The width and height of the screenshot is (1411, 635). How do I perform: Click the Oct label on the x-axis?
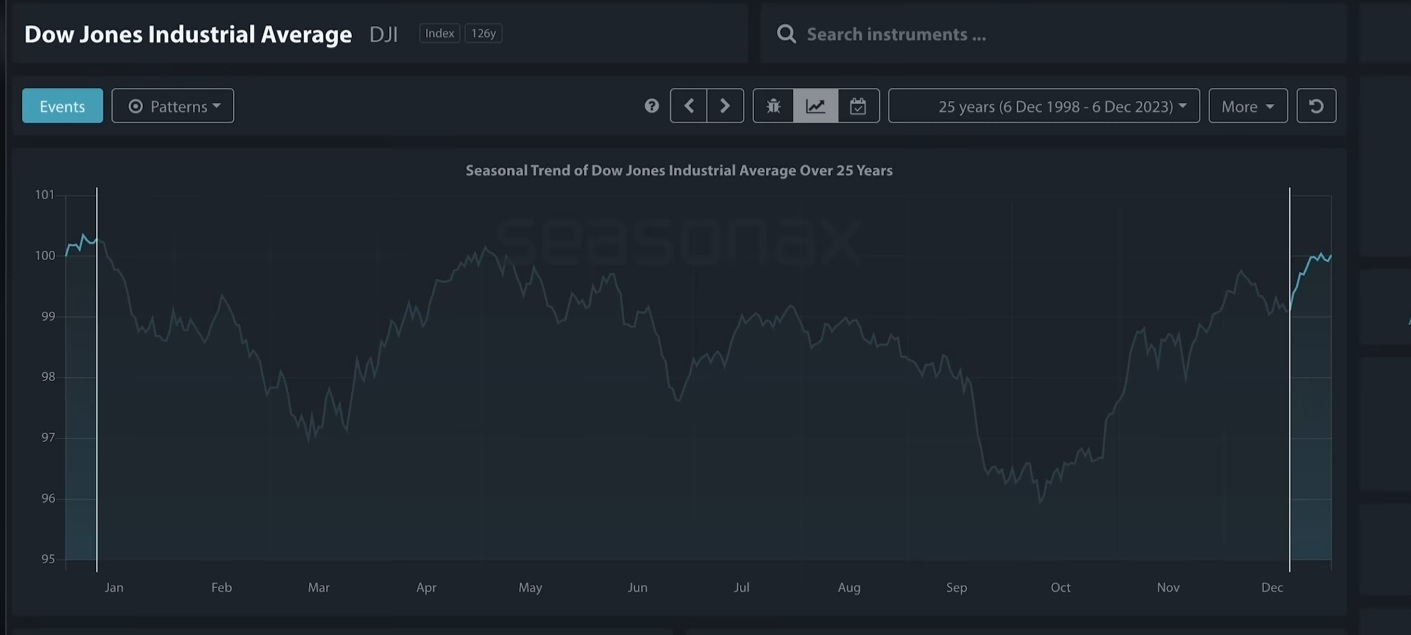point(1060,587)
